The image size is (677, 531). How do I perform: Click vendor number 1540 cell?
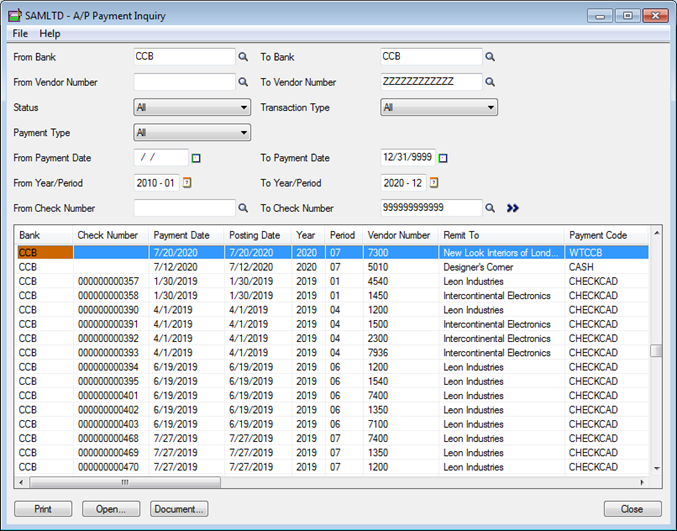coord(401,381)
